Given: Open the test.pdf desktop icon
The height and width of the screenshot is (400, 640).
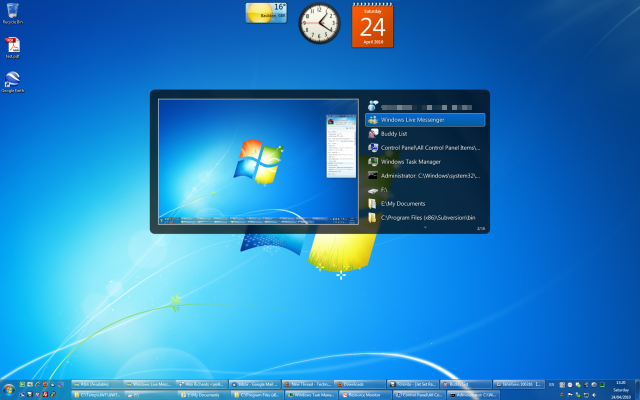Looking at the screenshot, I should [x=12, y=48].
